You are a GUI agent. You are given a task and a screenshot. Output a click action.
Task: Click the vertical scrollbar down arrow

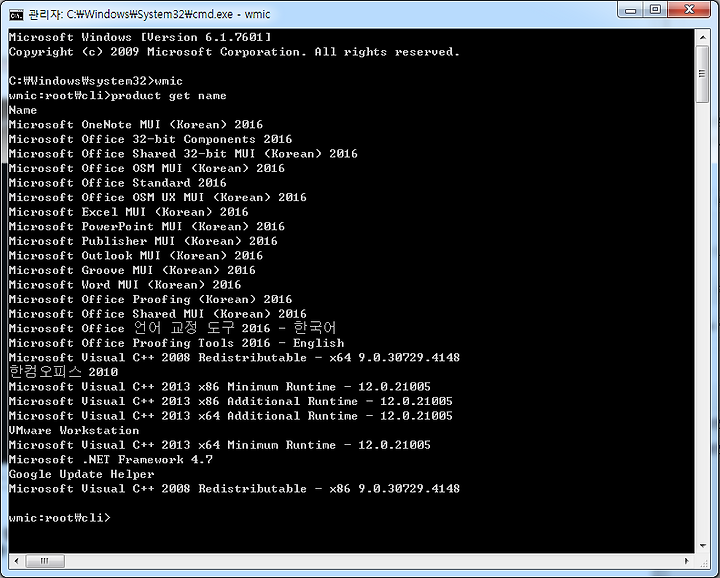coord(702,546)
